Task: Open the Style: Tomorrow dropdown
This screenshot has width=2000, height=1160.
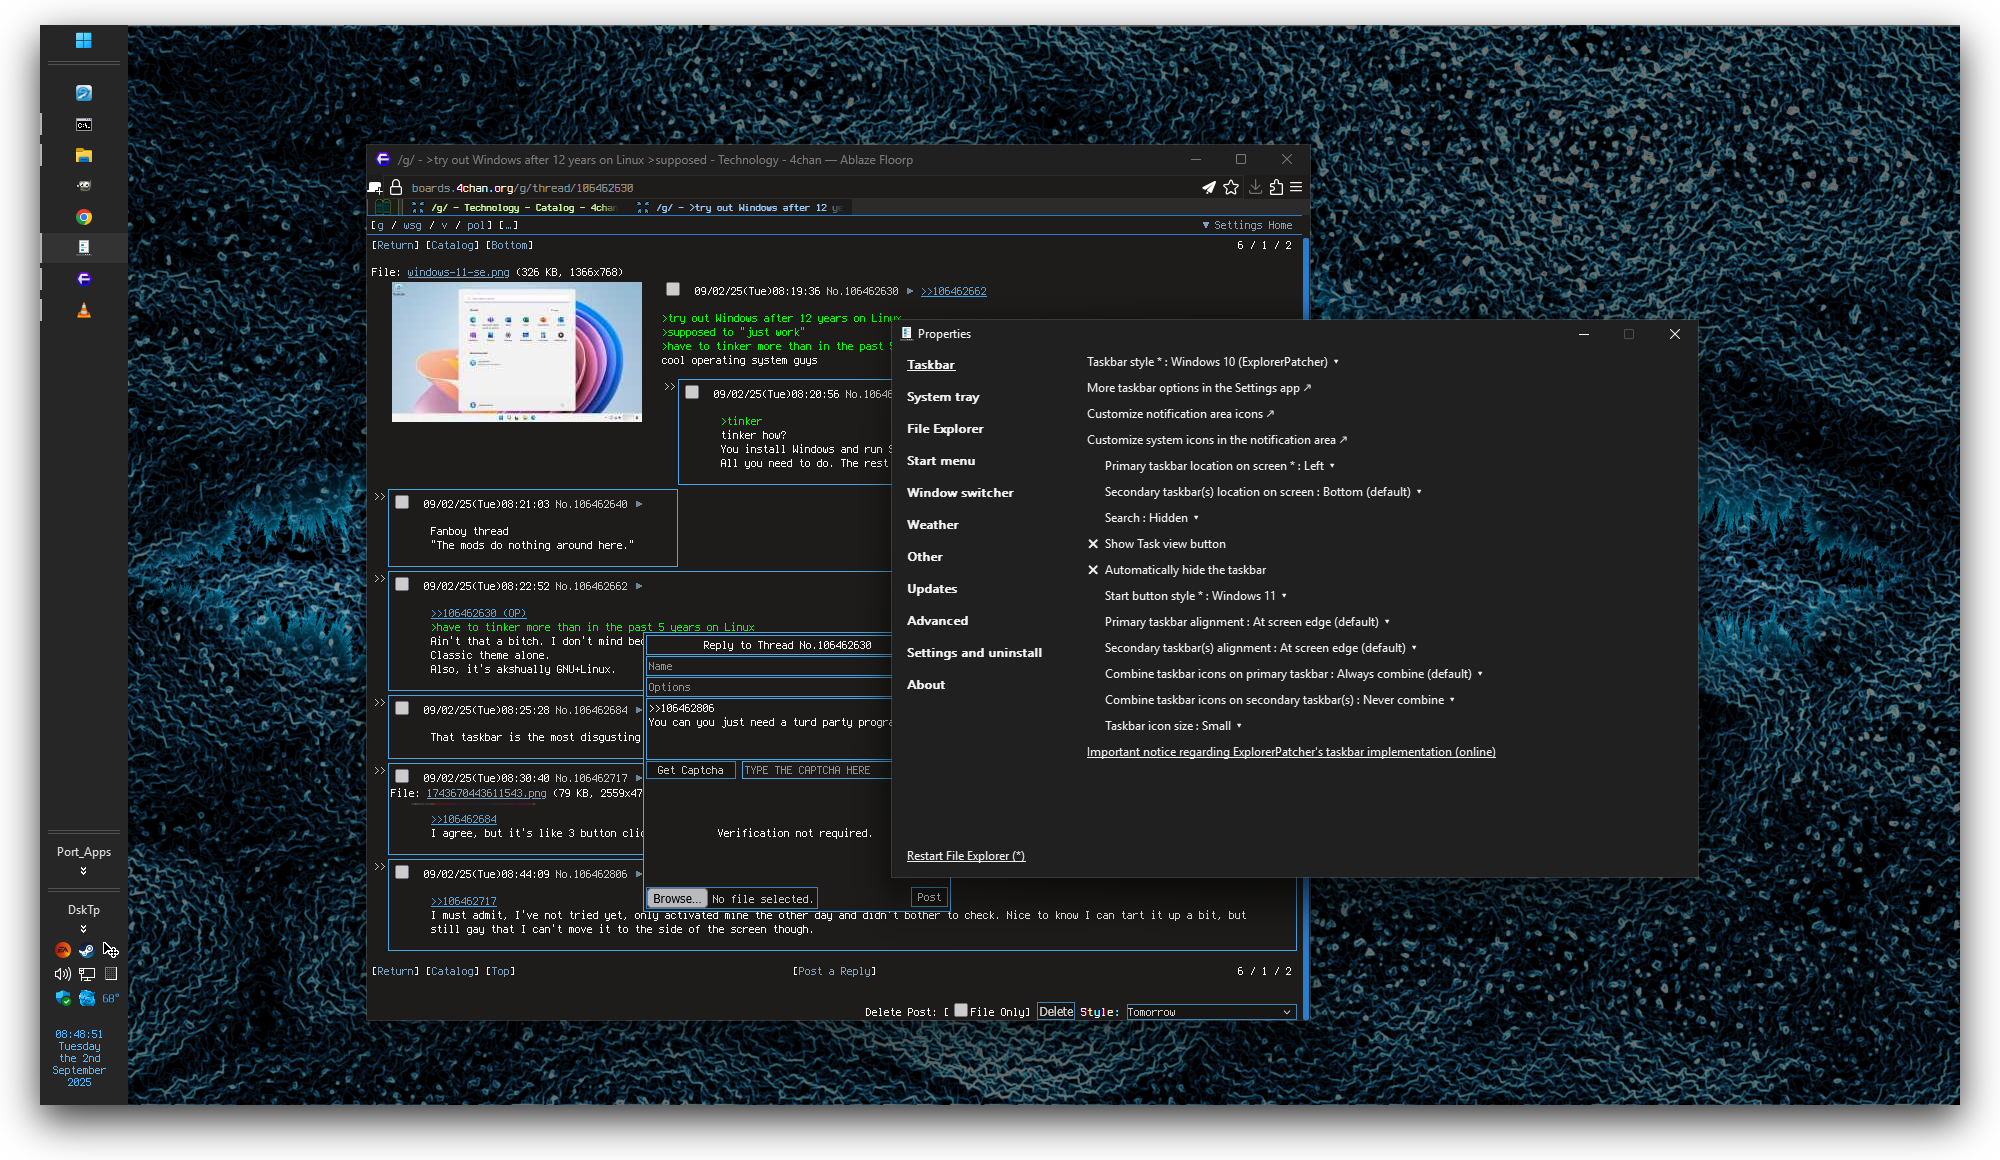Action: (1210, 1012)
